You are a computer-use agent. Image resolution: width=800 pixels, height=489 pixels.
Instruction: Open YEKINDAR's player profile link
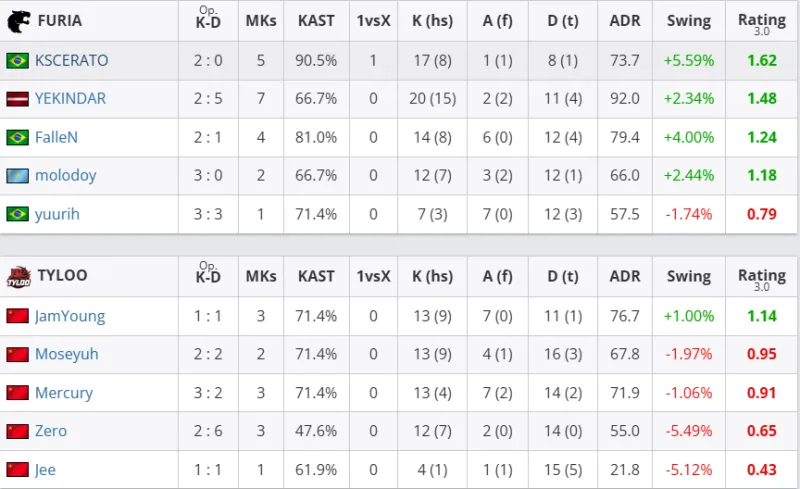(70, 99)
